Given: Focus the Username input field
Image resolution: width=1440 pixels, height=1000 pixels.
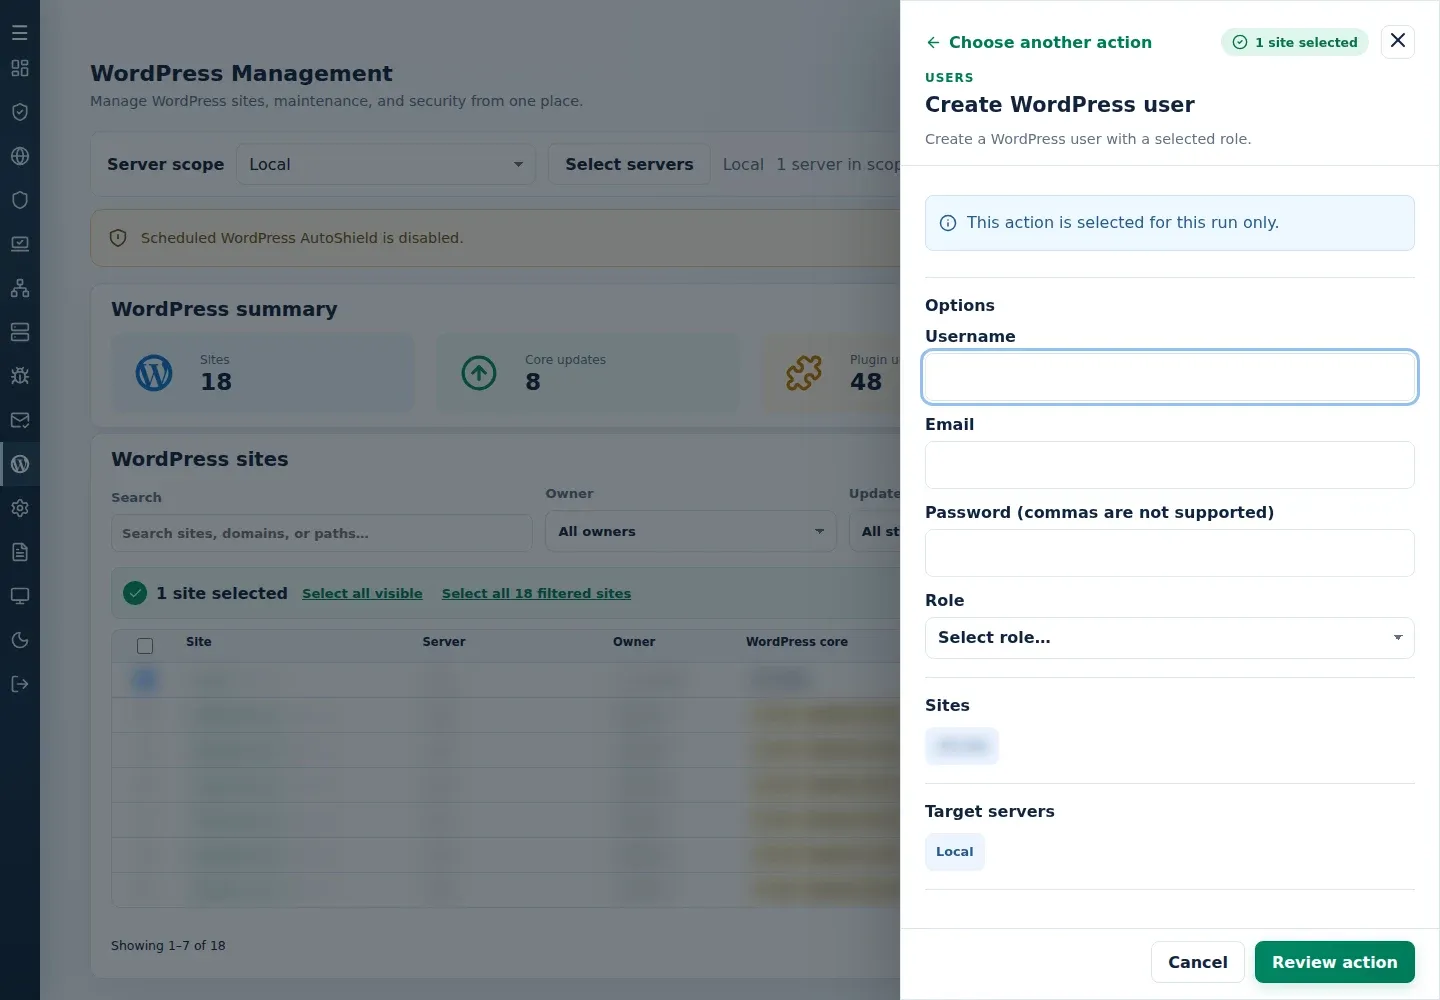Looking at the screenshot, I should [1170, 377].
